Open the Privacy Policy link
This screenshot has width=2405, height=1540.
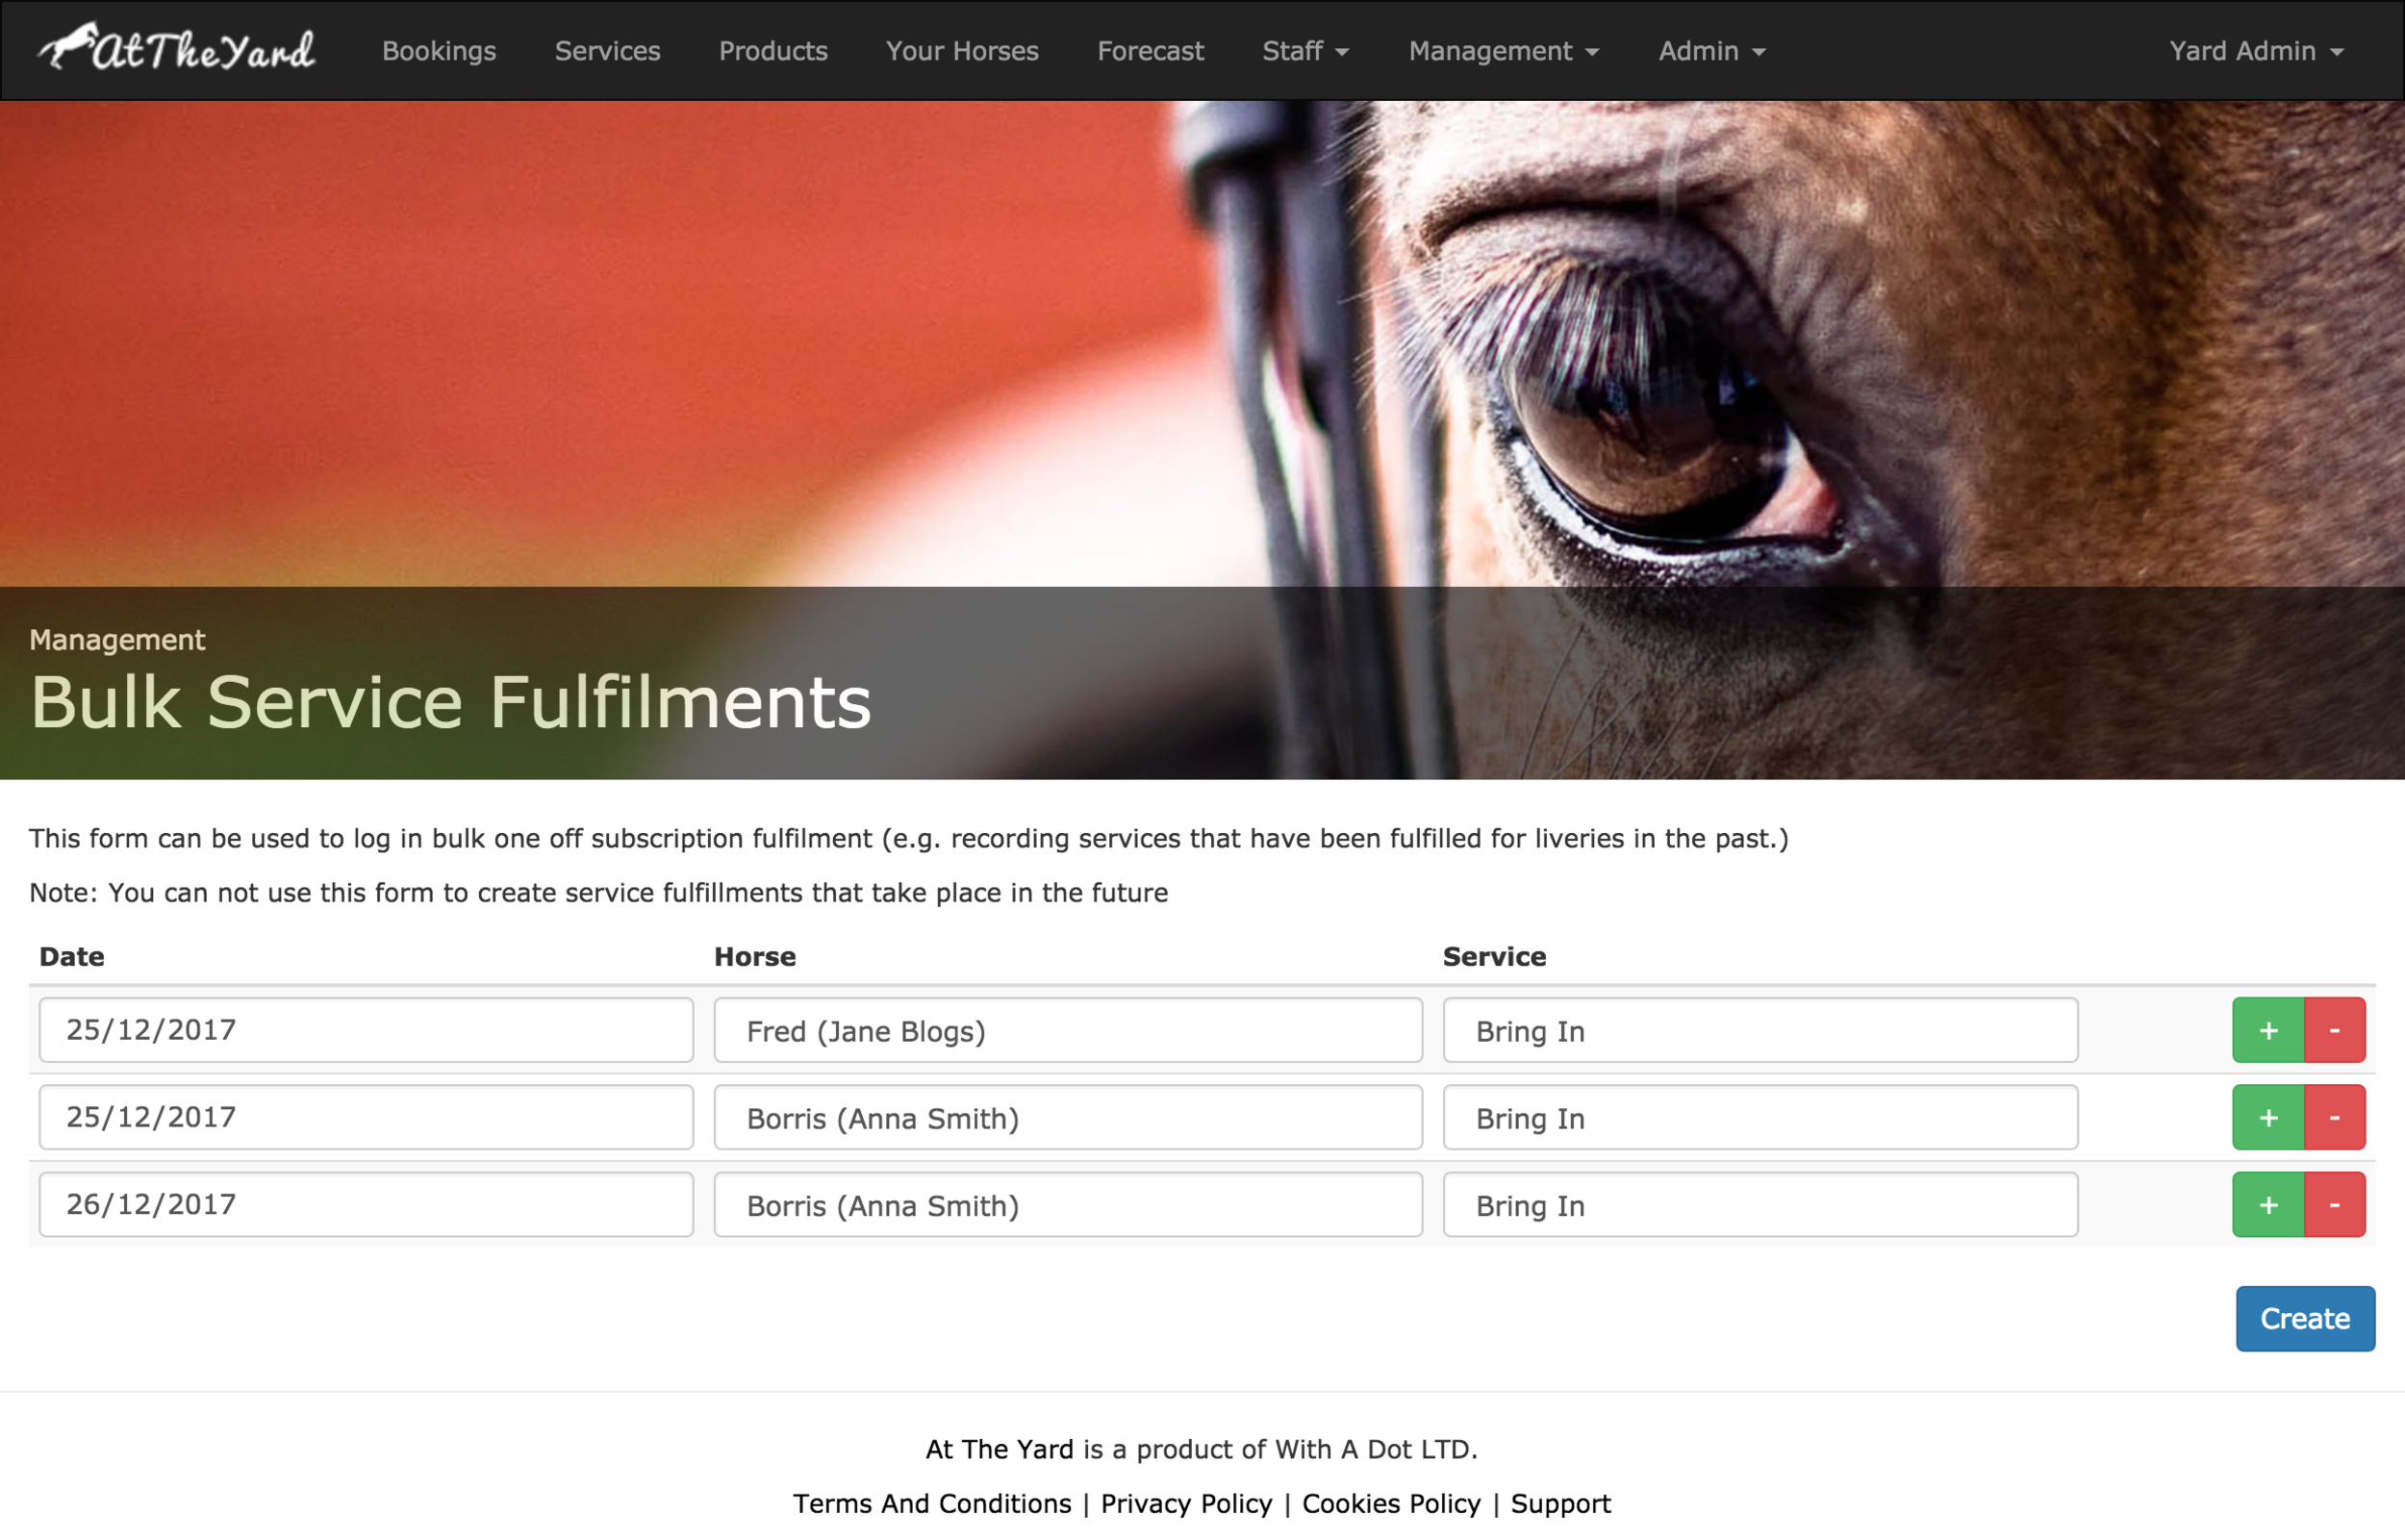pyautogui.click(x=1186, y=1503)
